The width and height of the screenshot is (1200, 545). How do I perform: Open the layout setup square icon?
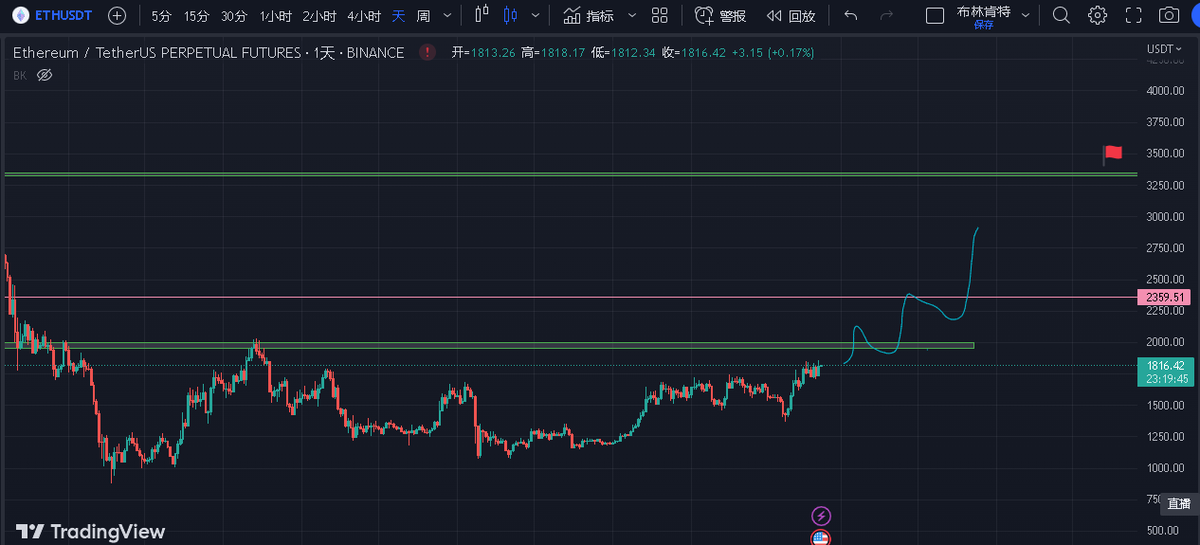pos(935,16)
